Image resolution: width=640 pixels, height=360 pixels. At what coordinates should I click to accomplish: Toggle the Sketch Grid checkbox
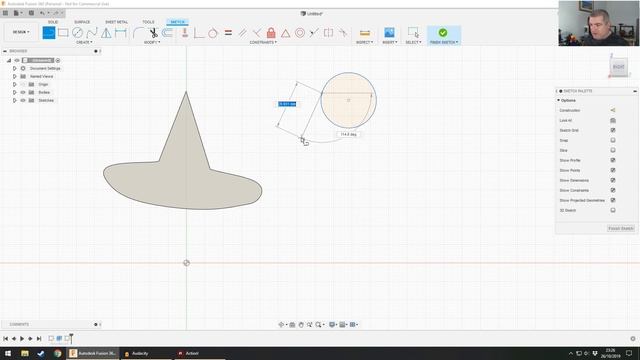(x=613, y=130)
